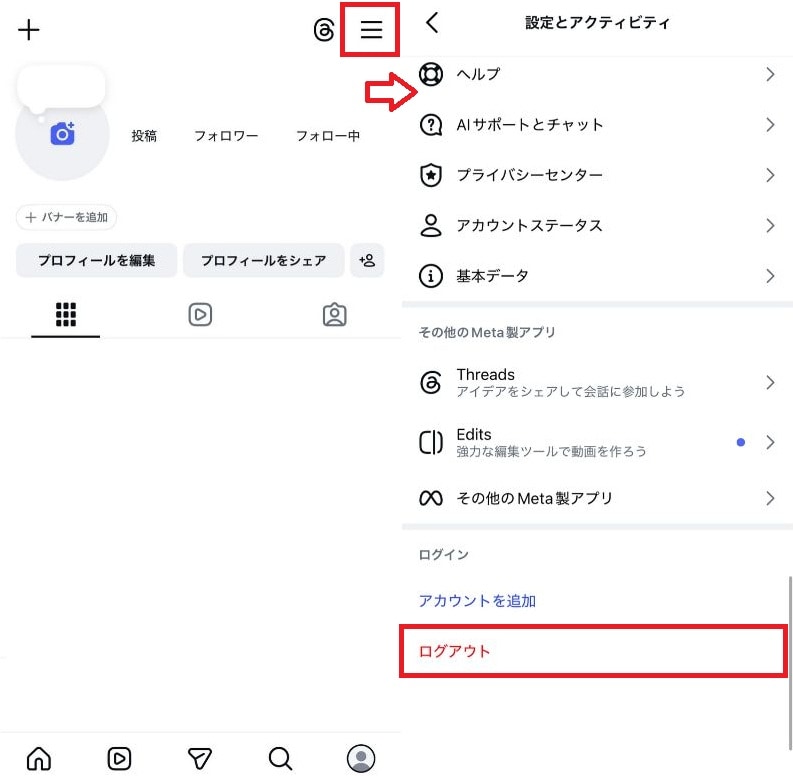Expand Edits row chevron
This screenshot has height=776, width=793.
(x=770, y=442)
